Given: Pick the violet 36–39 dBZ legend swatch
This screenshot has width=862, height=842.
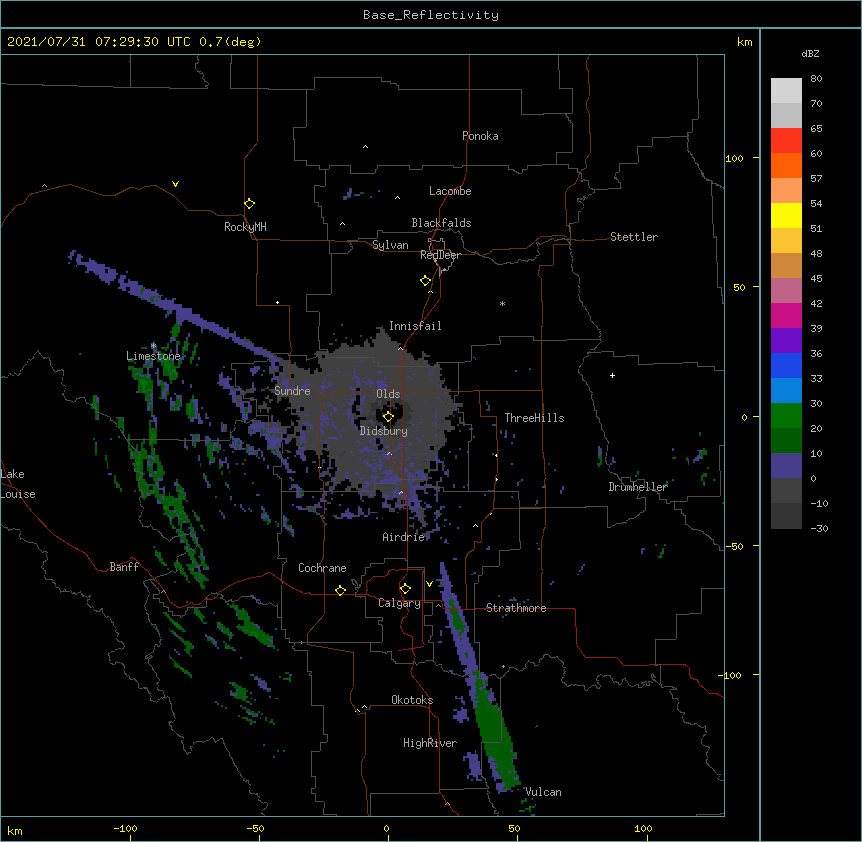Looking at the screenshot, I should point(786,340).
